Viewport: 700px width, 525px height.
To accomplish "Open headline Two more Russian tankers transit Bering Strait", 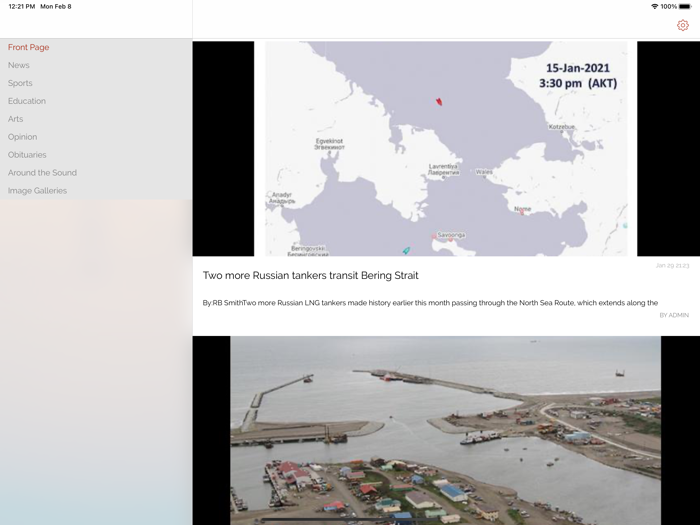I will (311, 275).
